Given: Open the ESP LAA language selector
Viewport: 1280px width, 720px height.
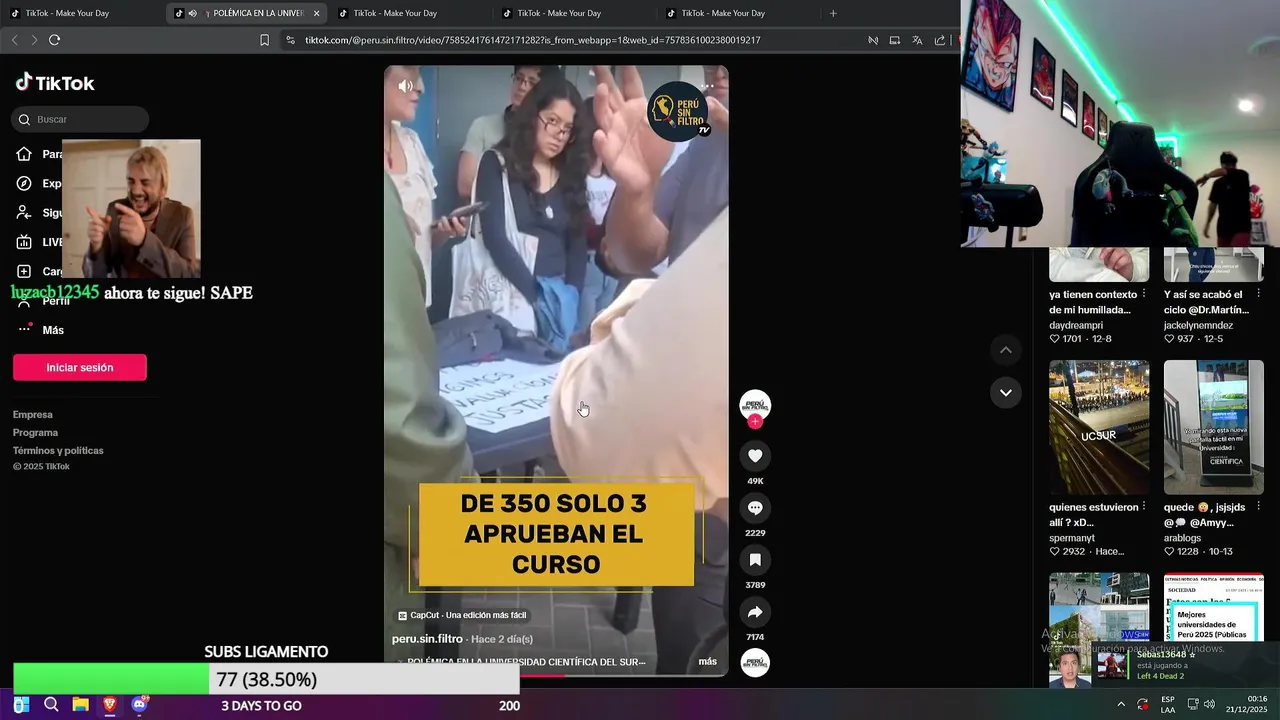Looking at the screenshot, I should pyautogui.click(x=1168, y=705).
